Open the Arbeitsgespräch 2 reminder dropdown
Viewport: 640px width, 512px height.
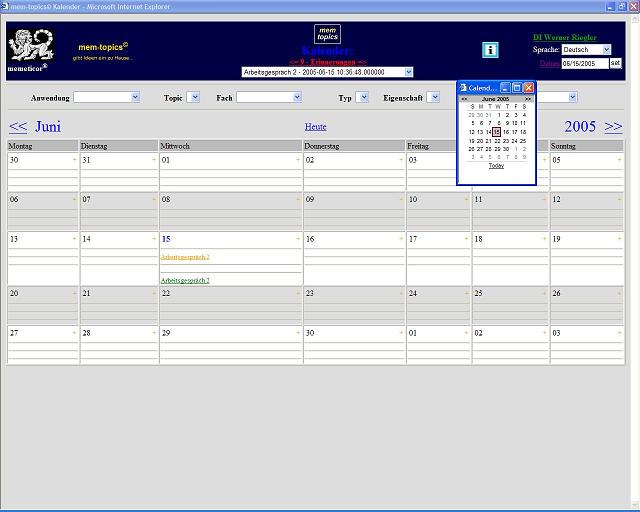[327, 72]
